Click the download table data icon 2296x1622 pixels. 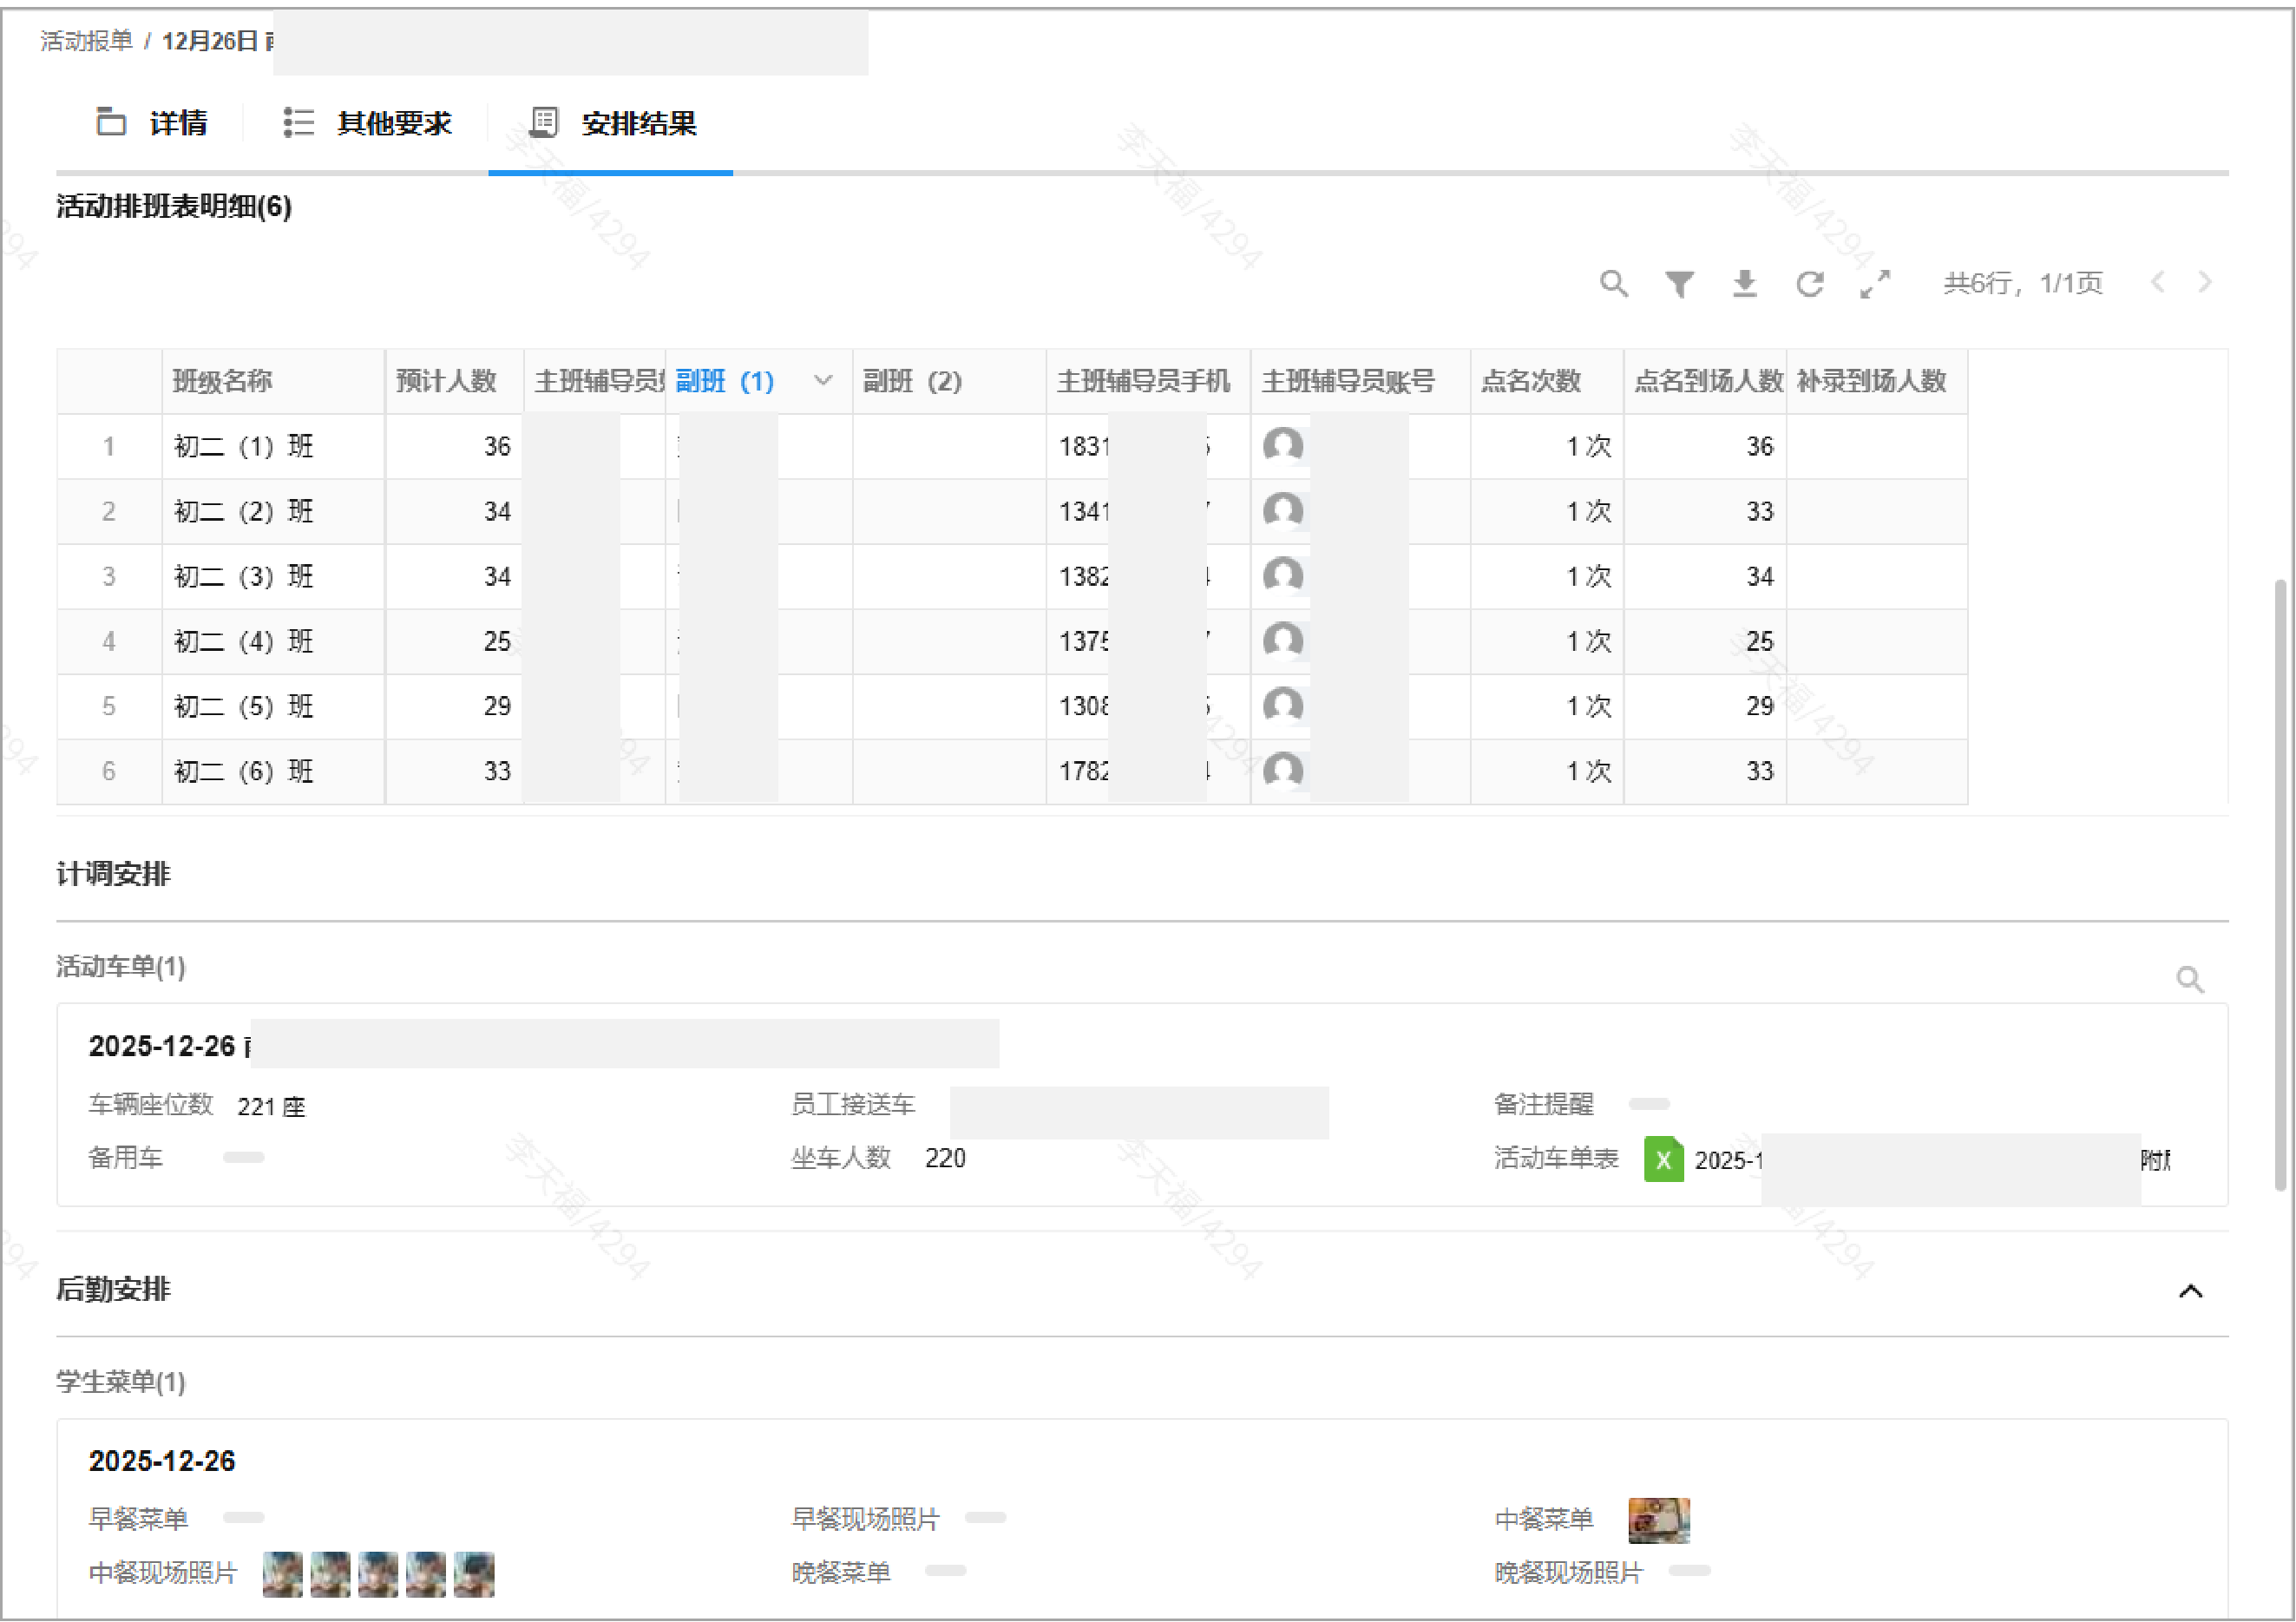pos(1744,284)
